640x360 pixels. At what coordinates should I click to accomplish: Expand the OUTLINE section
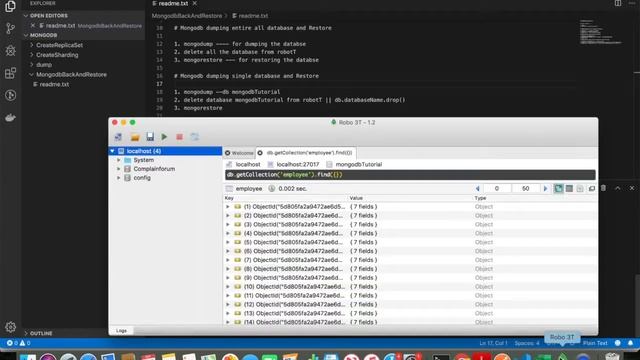tap(26, 333)
